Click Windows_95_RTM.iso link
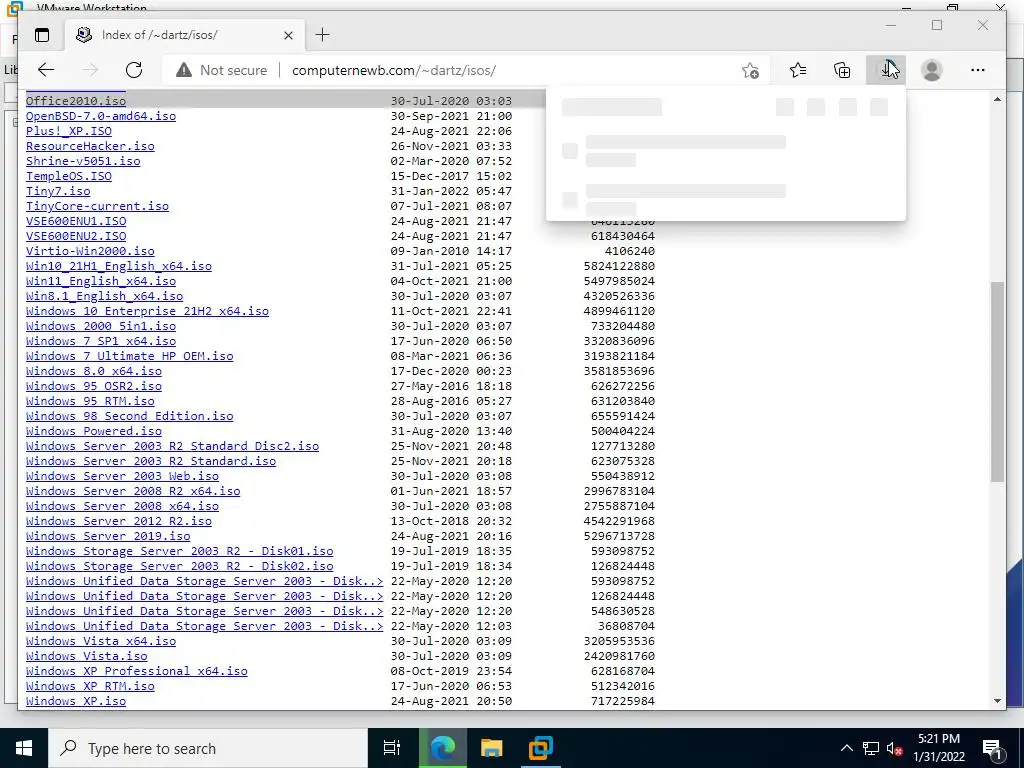 [x=90, y=401]
